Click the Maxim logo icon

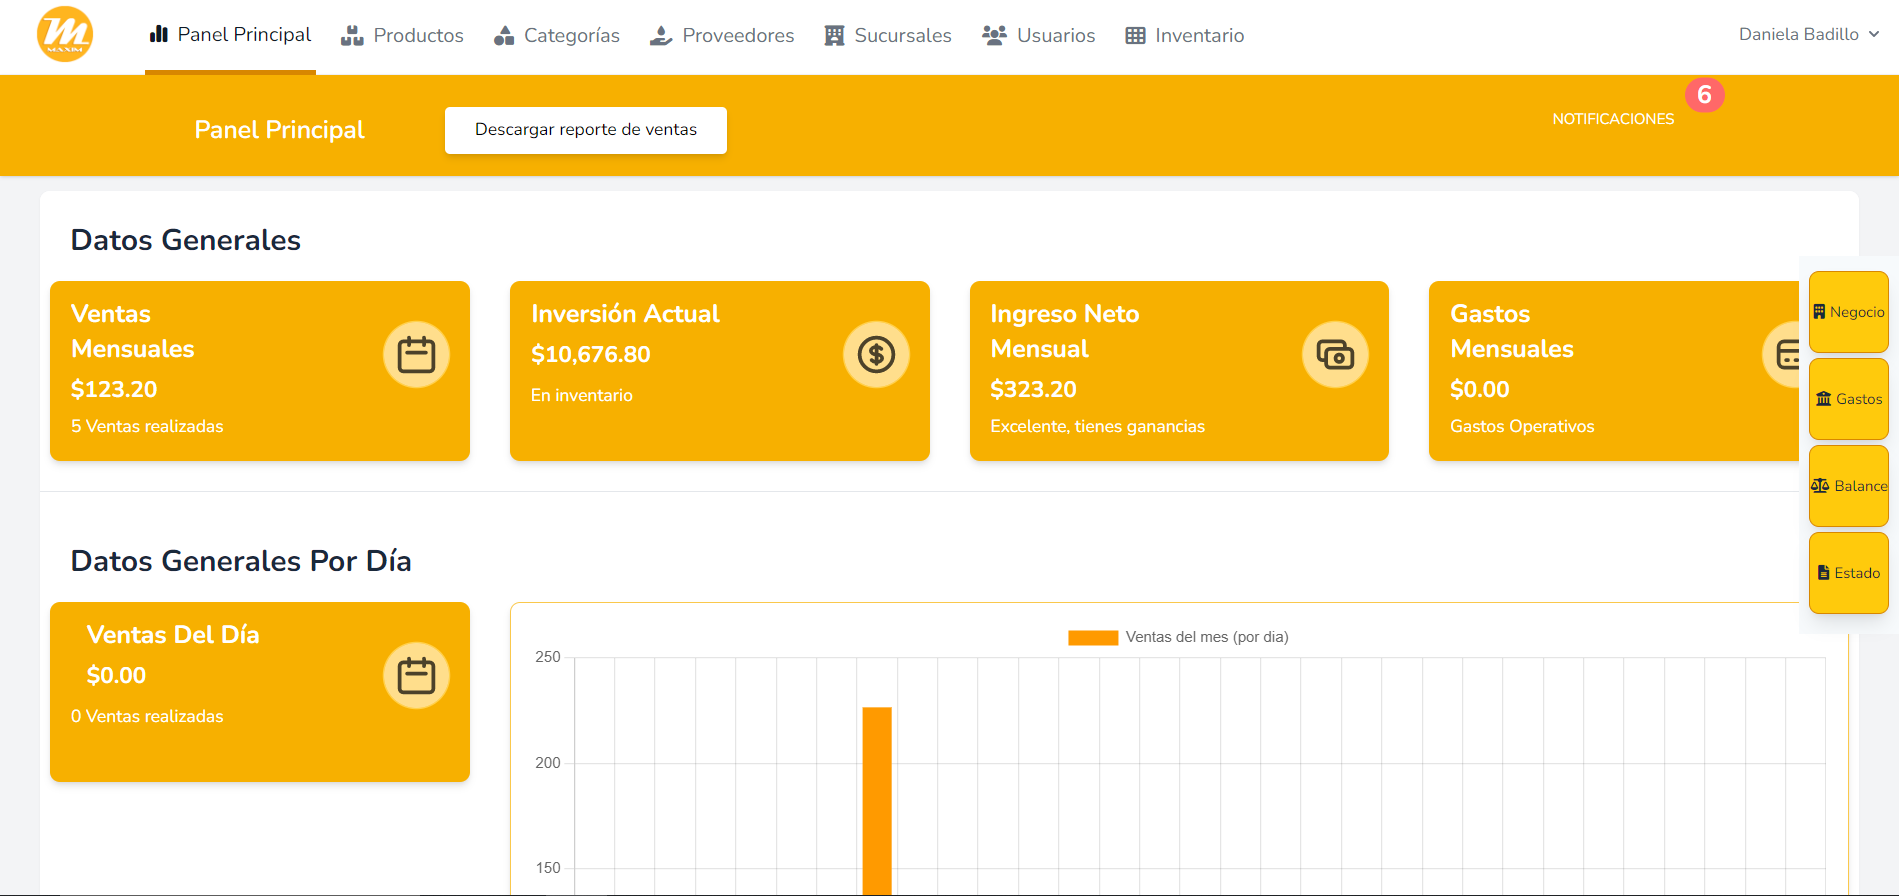65,34
